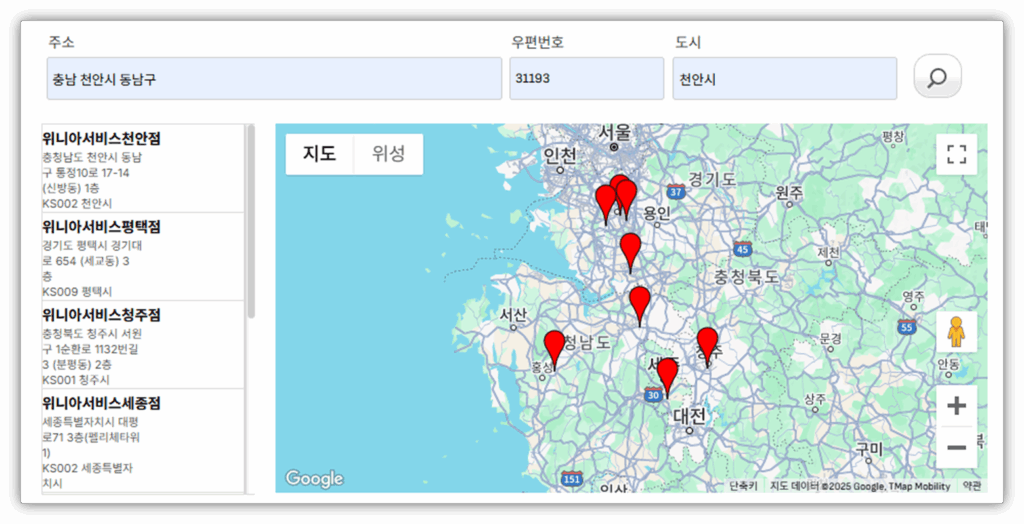Click address line 로 654 (세교동) 3
This screenshot has width=1024, height=524.
86,261
